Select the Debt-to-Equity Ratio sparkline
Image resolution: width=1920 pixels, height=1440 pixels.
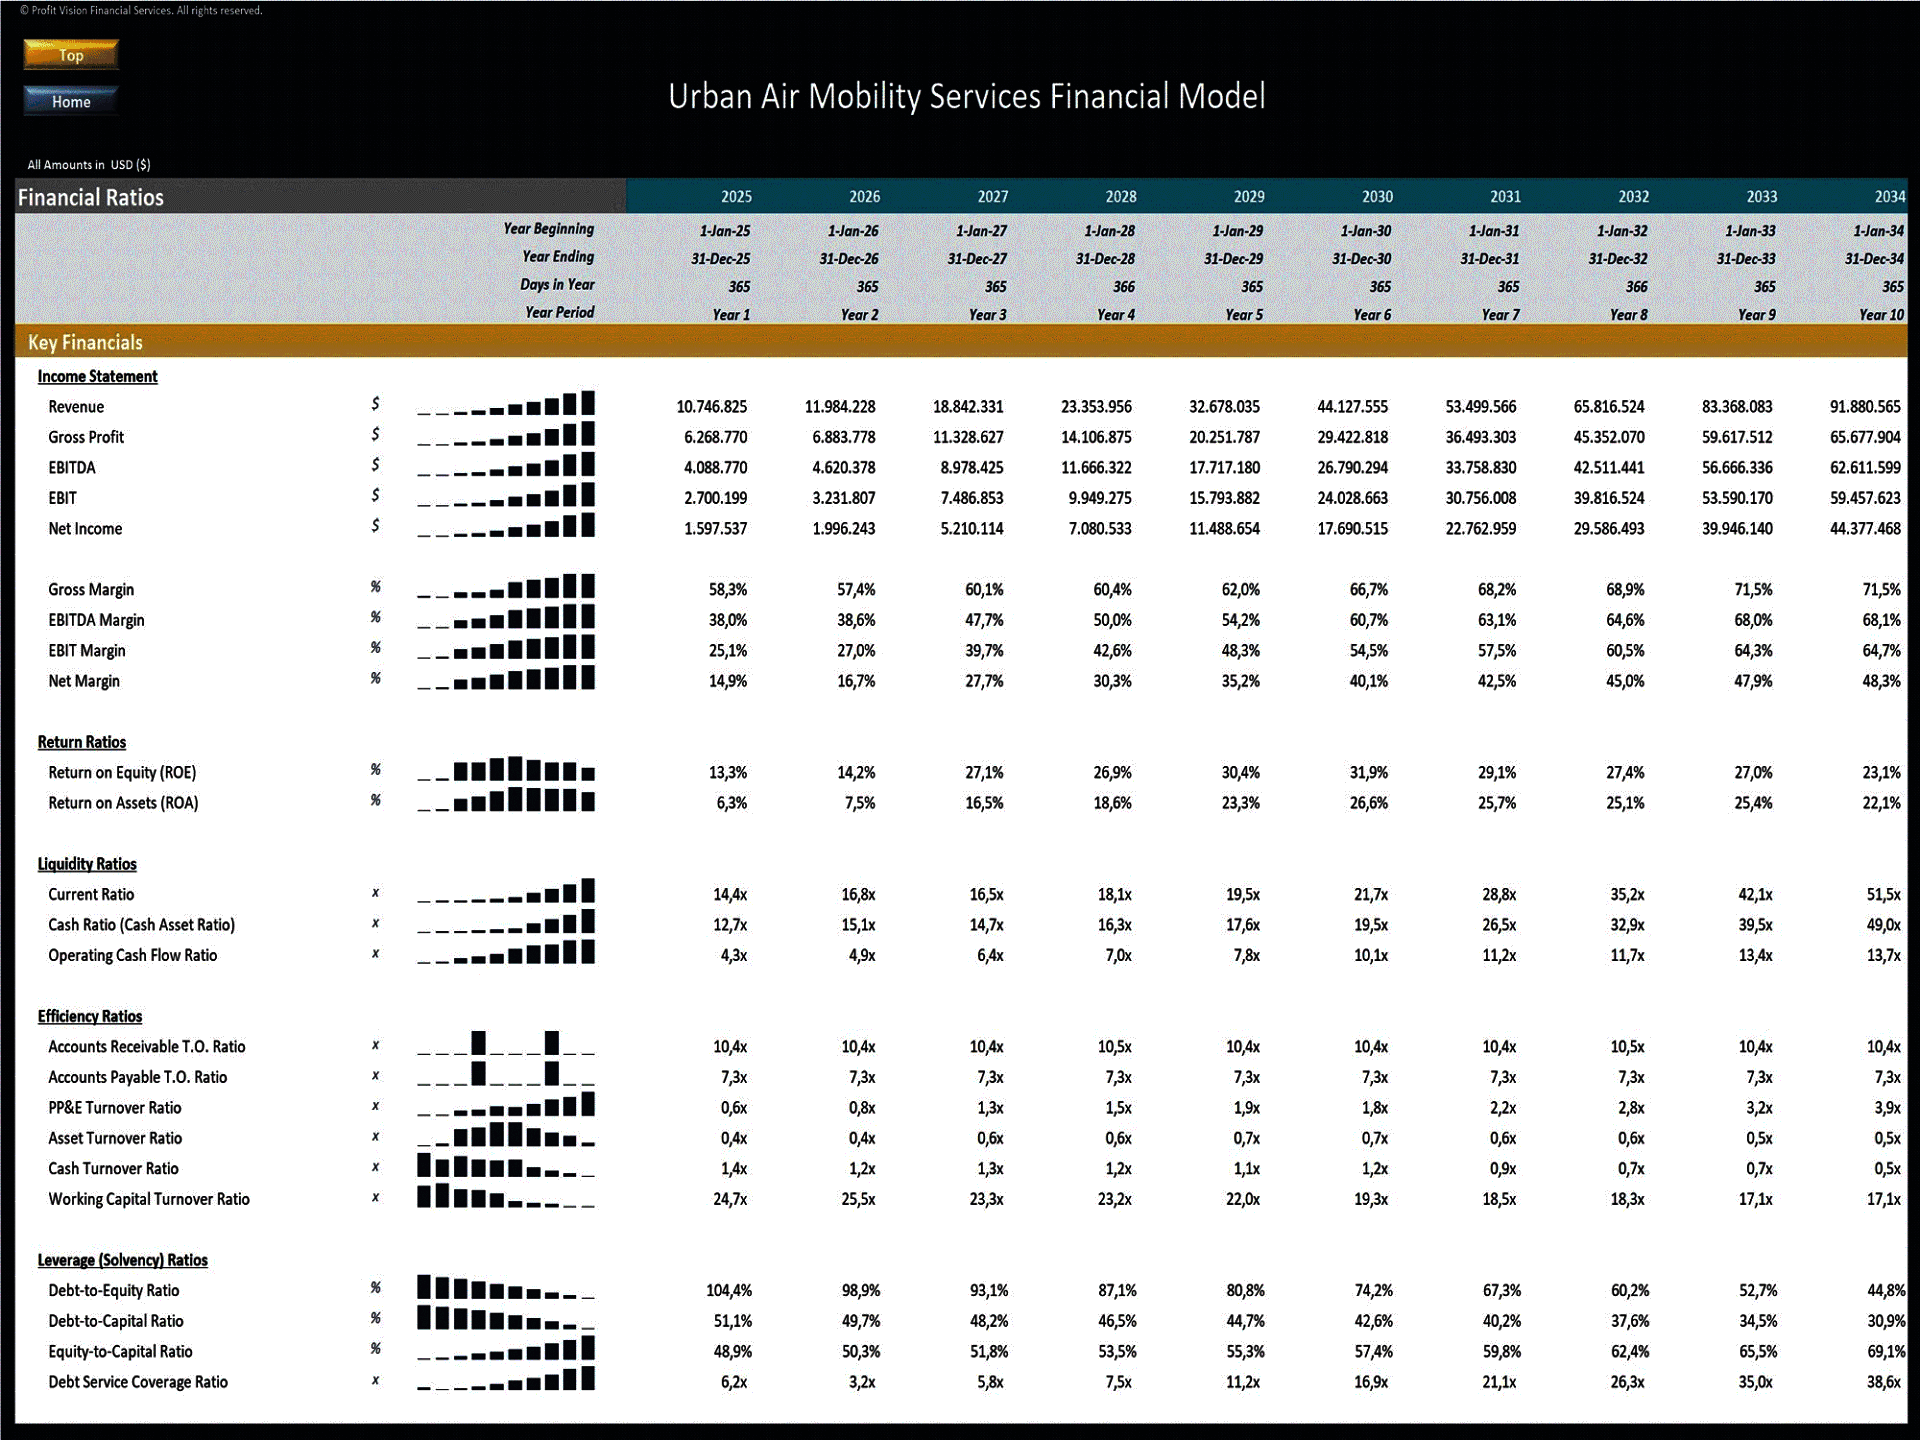(x=506, y=1287)
